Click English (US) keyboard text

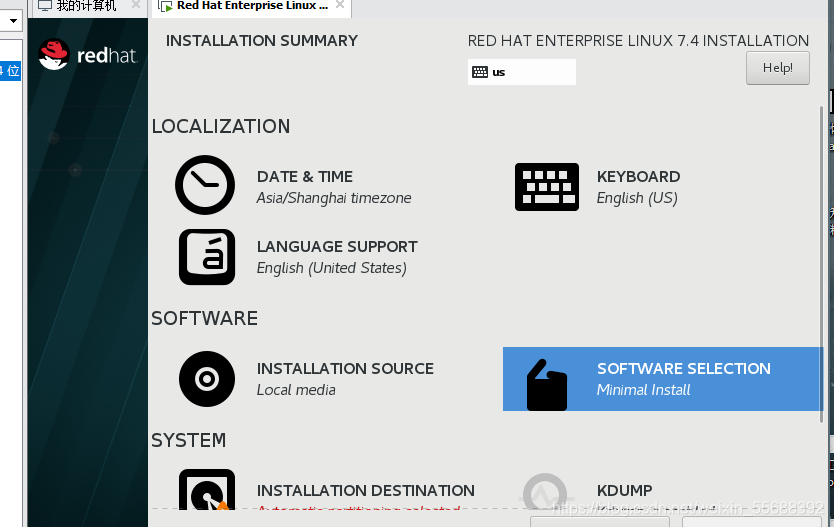click(637, 198)
